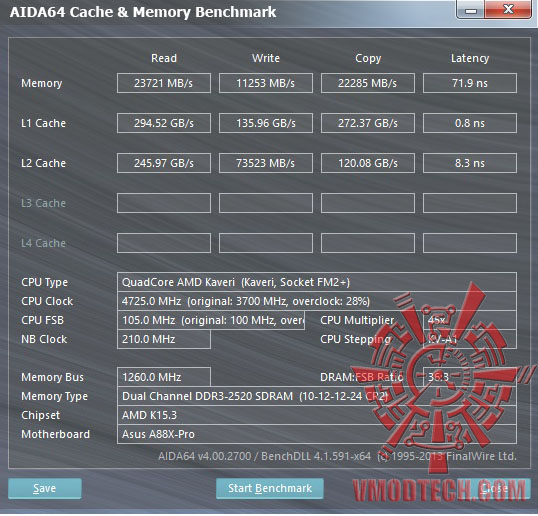538x516 pixels.
Task: Start the benchmark run
Action: 270,488
